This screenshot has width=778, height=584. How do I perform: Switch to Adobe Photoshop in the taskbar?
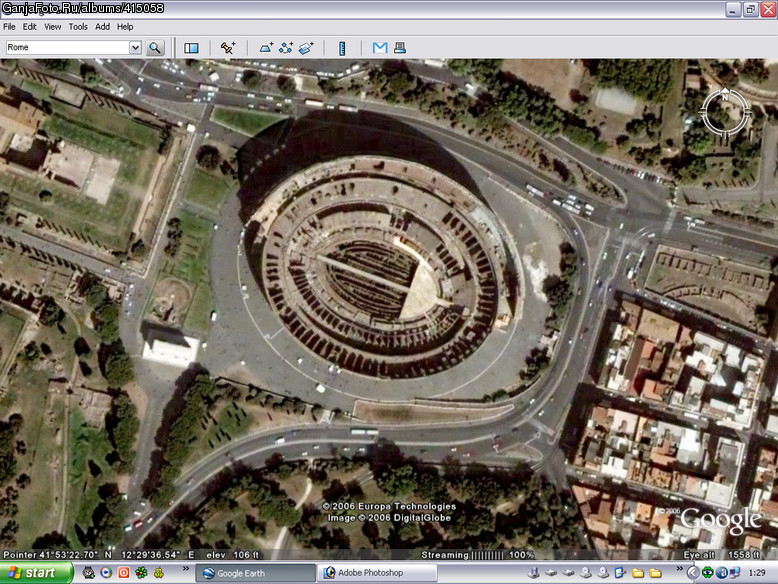pyautogui.click(x=377, y=573)
